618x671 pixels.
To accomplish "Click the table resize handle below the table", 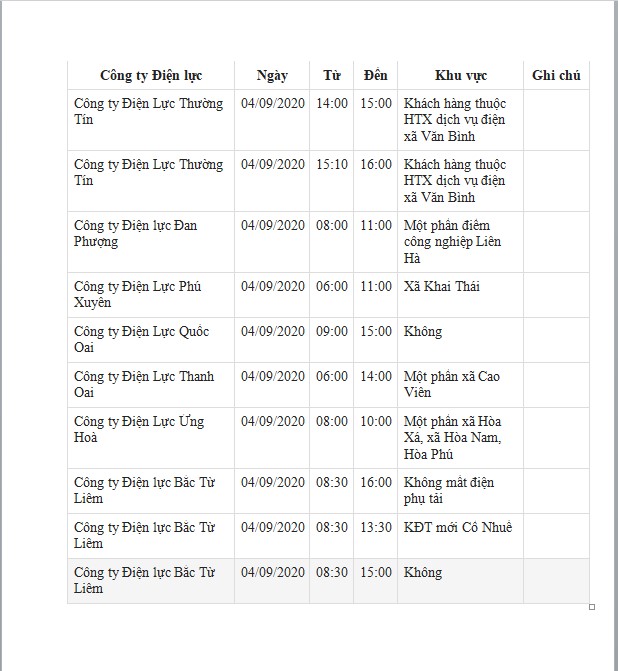I will pos(592,607).
